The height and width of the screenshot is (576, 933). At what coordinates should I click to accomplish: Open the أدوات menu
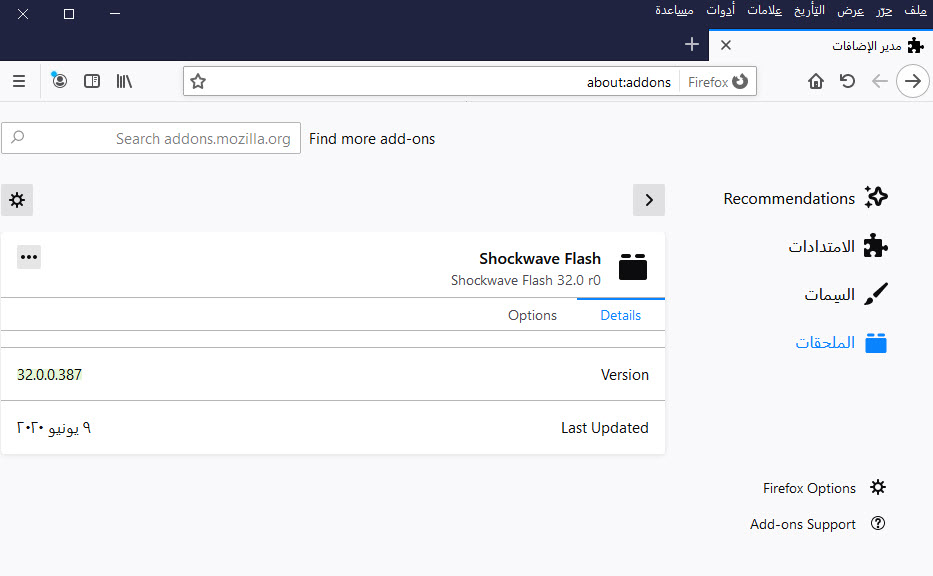coord(721,10)
